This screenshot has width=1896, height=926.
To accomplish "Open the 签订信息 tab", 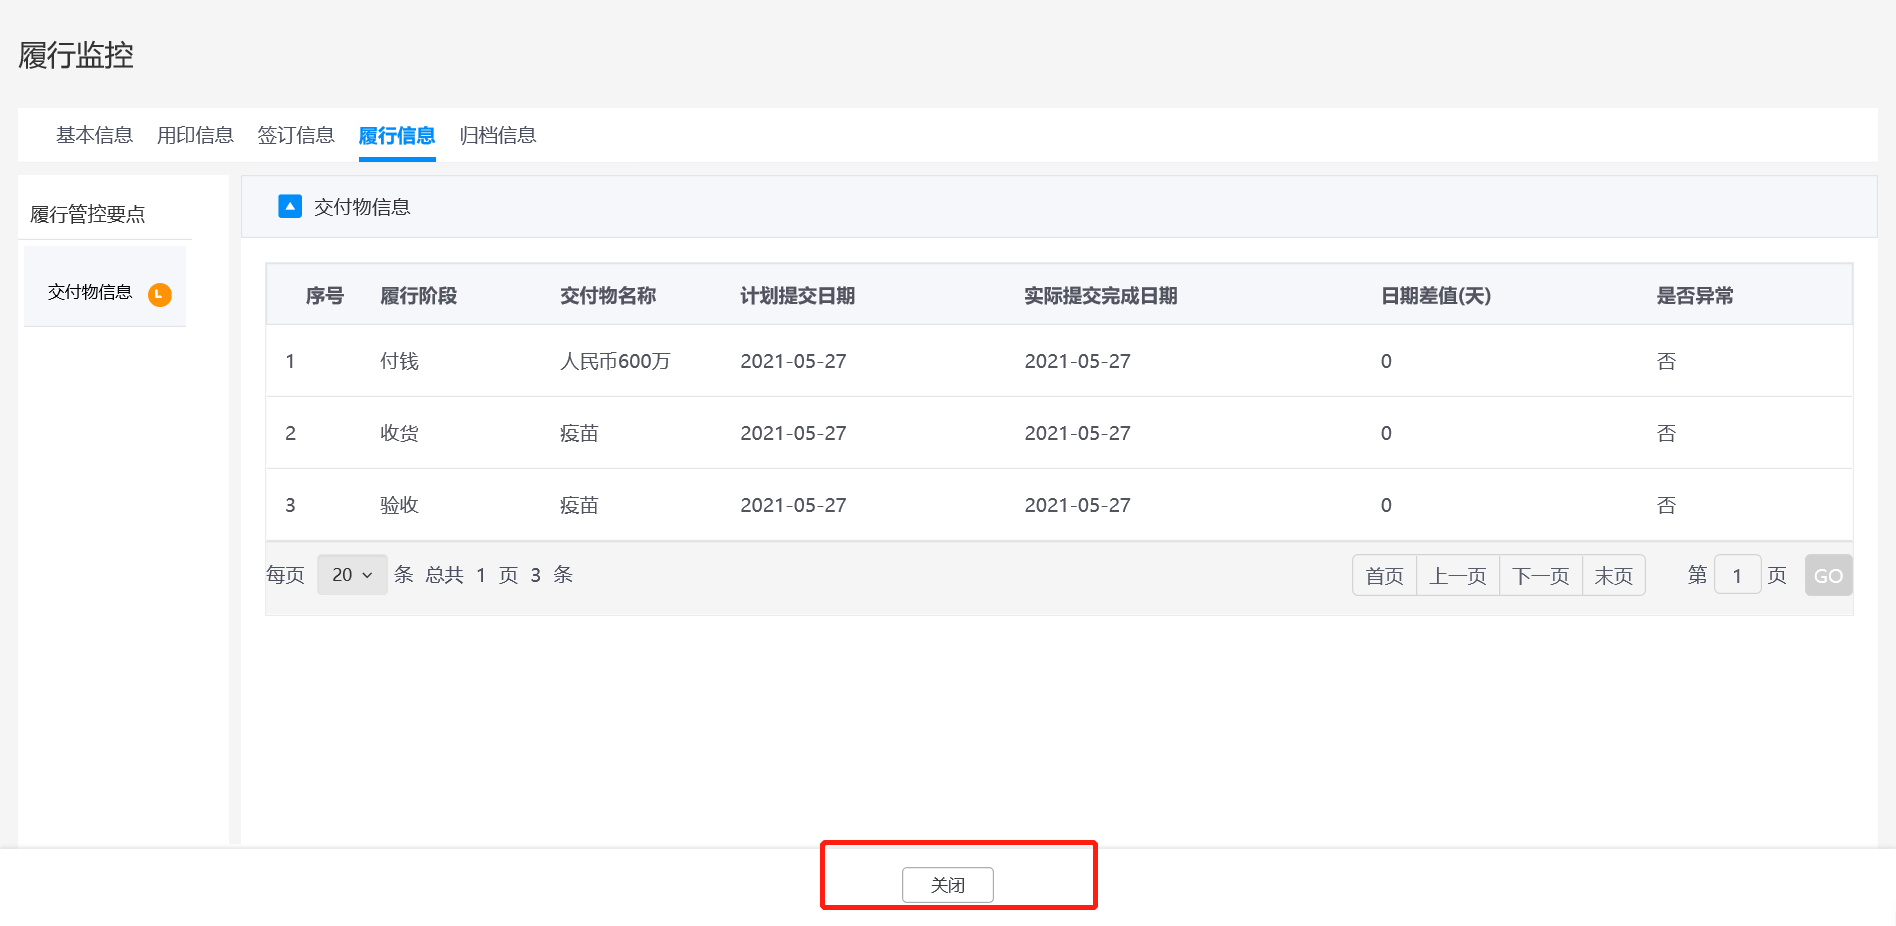I will point(296,135).
